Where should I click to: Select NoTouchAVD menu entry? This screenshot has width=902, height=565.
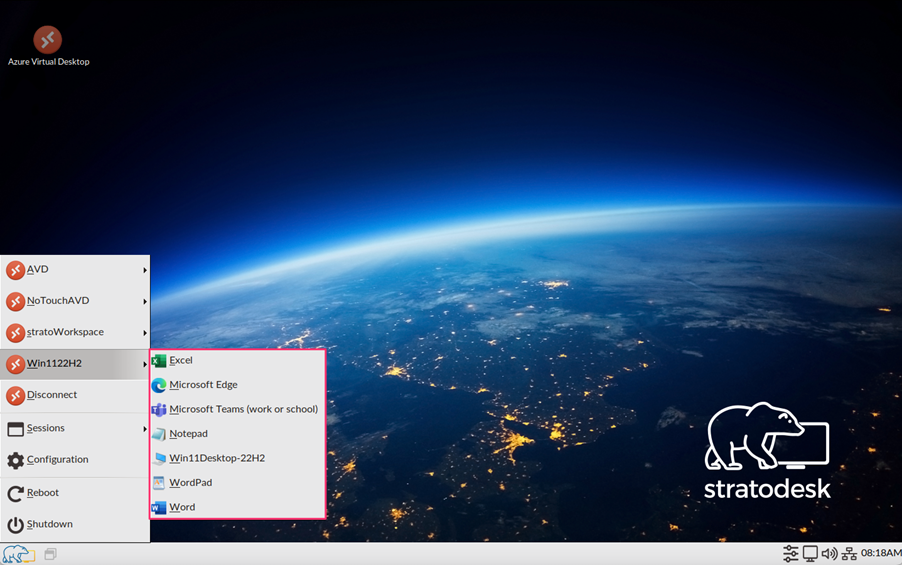(x=75, y=301)
